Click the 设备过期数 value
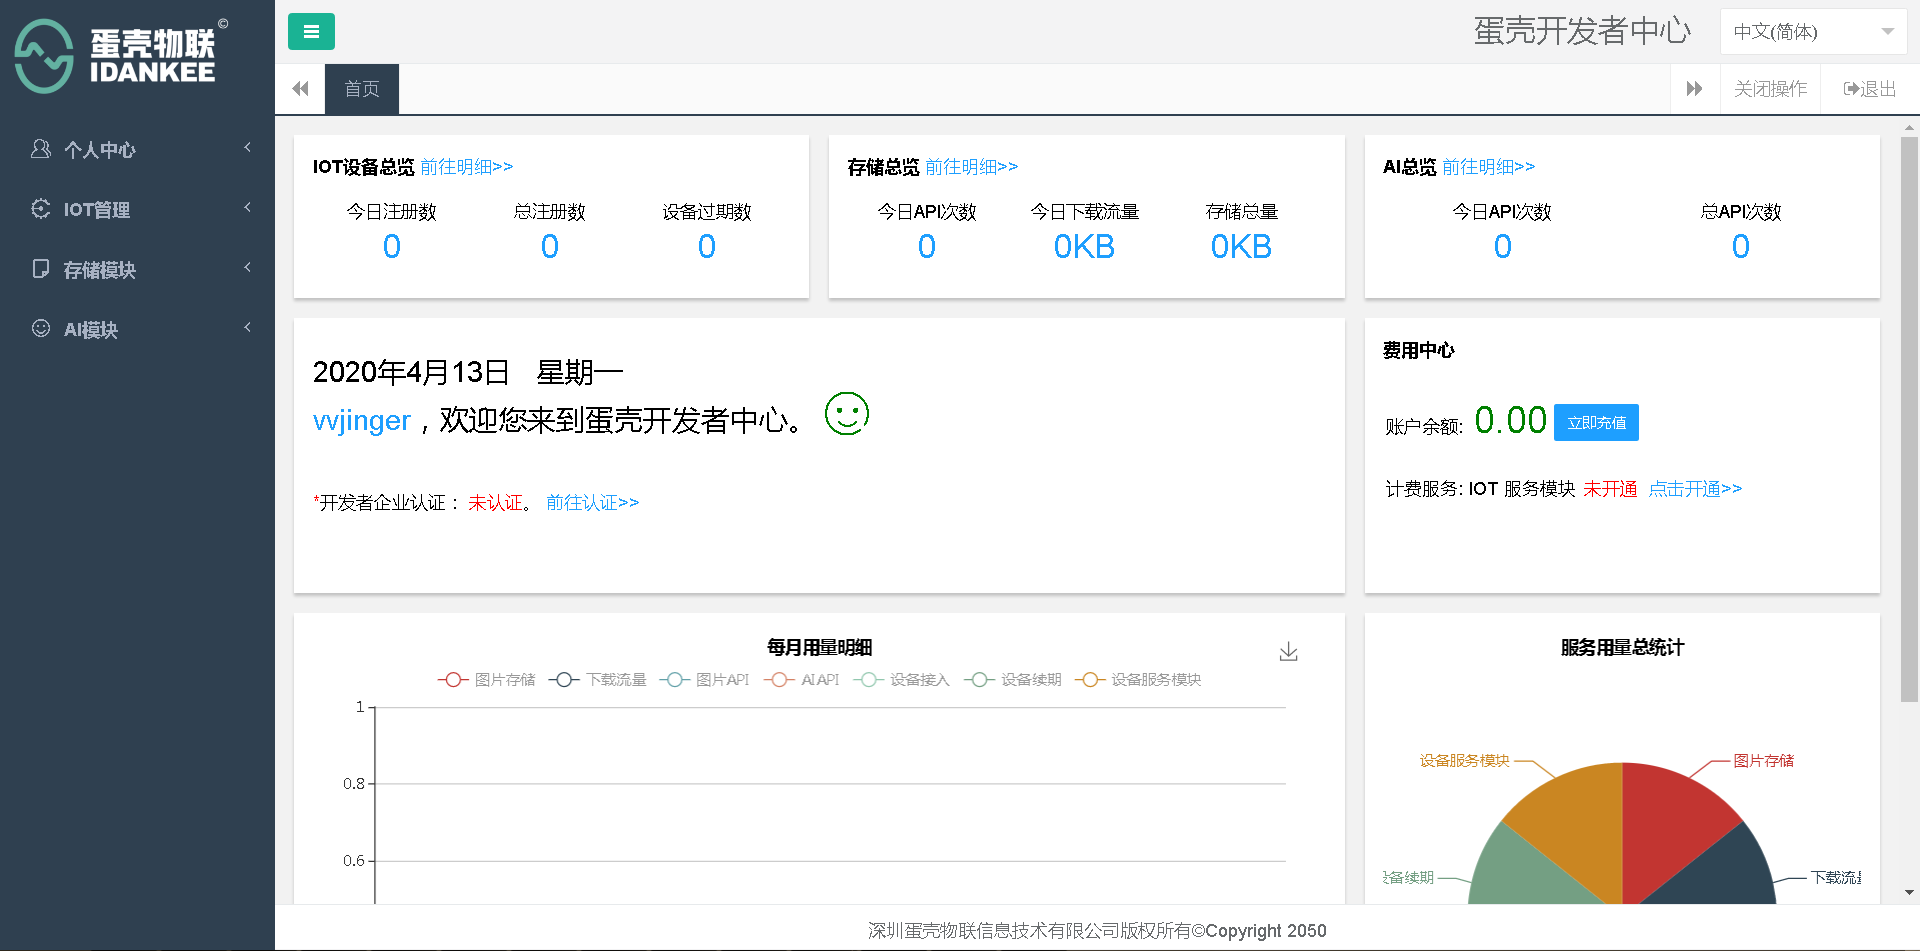 (x=707, y=247)
